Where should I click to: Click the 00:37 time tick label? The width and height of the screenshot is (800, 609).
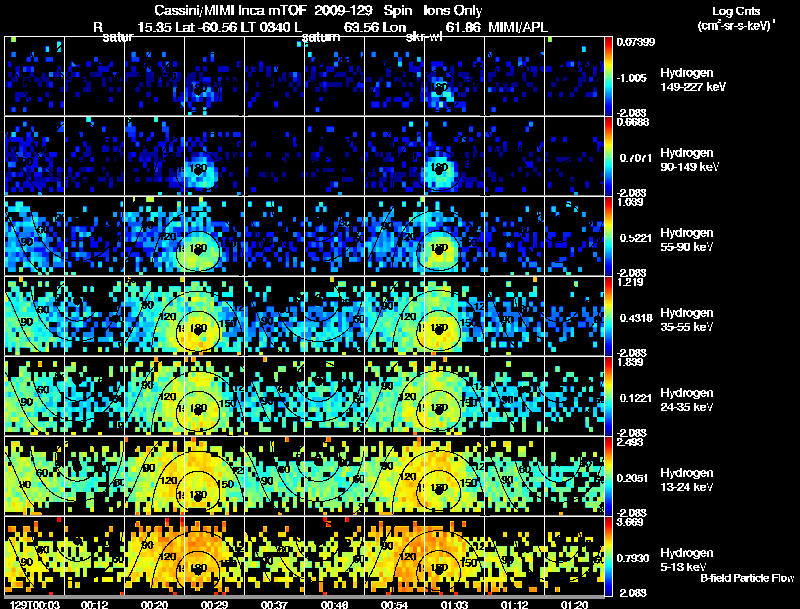(274, 605)
